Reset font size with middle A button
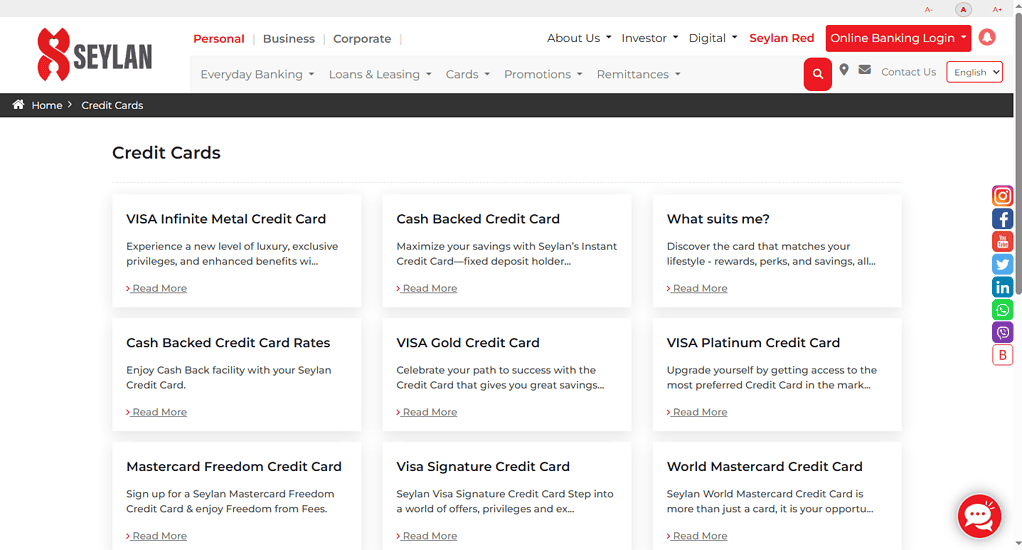Image resolution: width=1022 pixels, height=550 pixels. pyautogui.click(x=963, y=9)
